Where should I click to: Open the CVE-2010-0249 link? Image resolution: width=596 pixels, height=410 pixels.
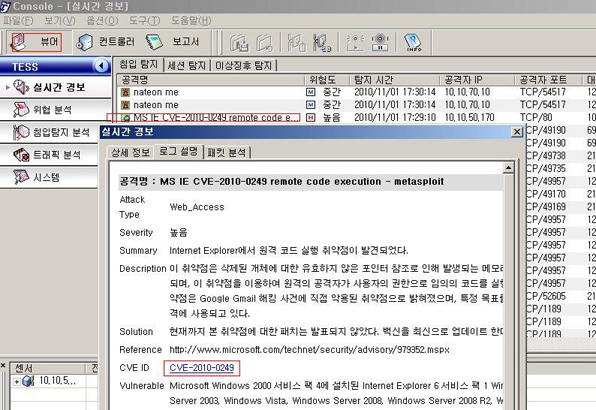[x=201, y=368]
